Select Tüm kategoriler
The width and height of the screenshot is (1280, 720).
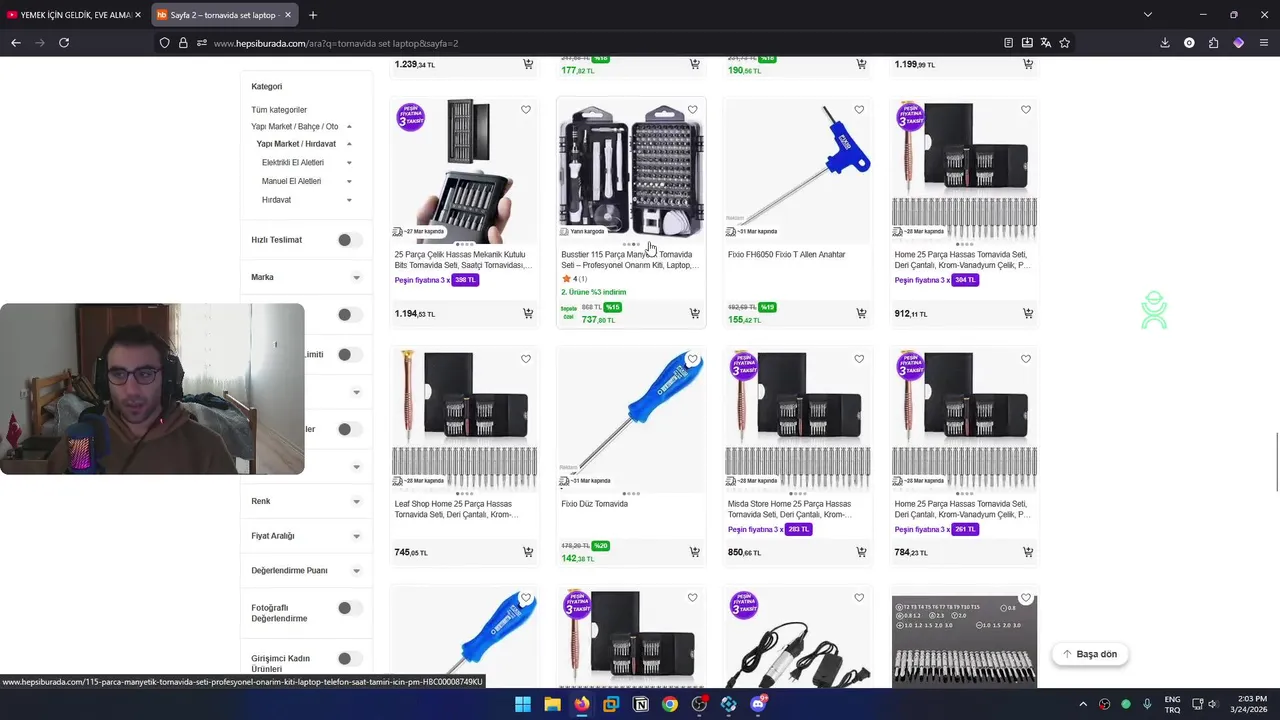pyautogui.click(x=279, y=110)
